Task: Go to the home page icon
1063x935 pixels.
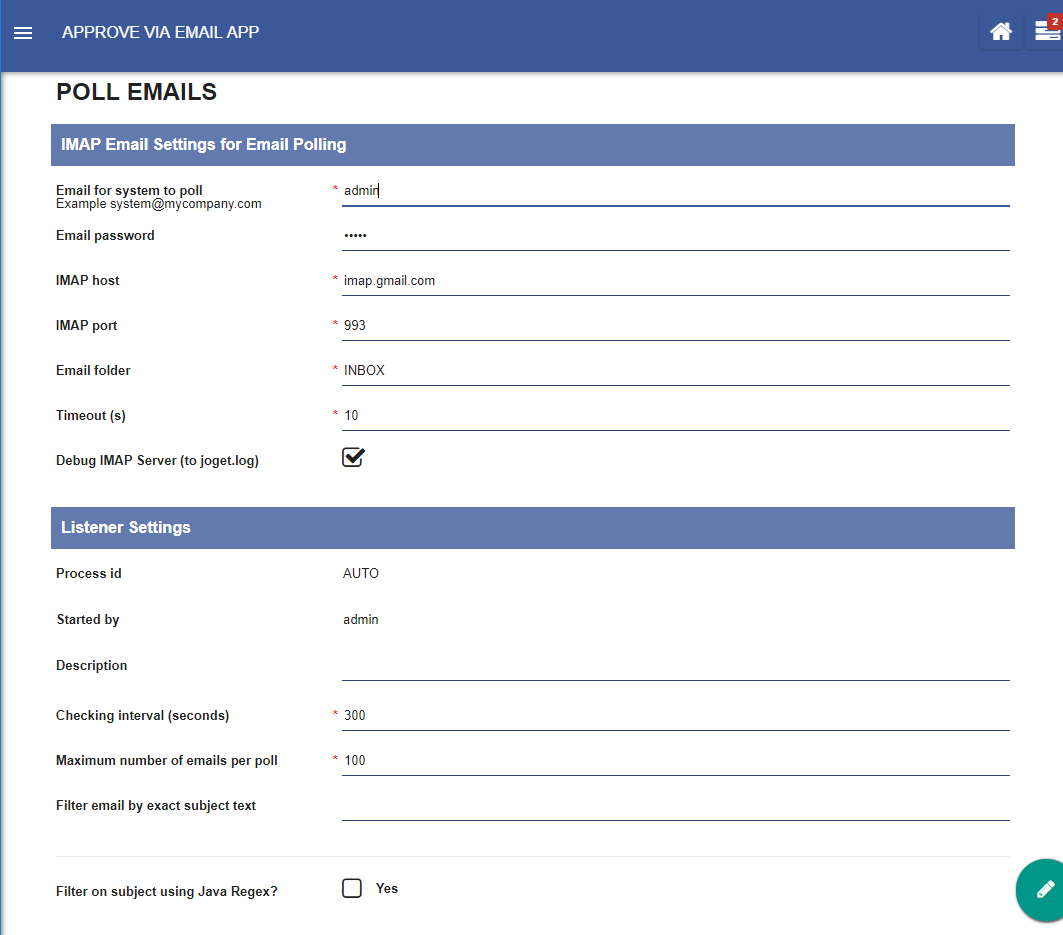Action: (x=1001, y=32)
